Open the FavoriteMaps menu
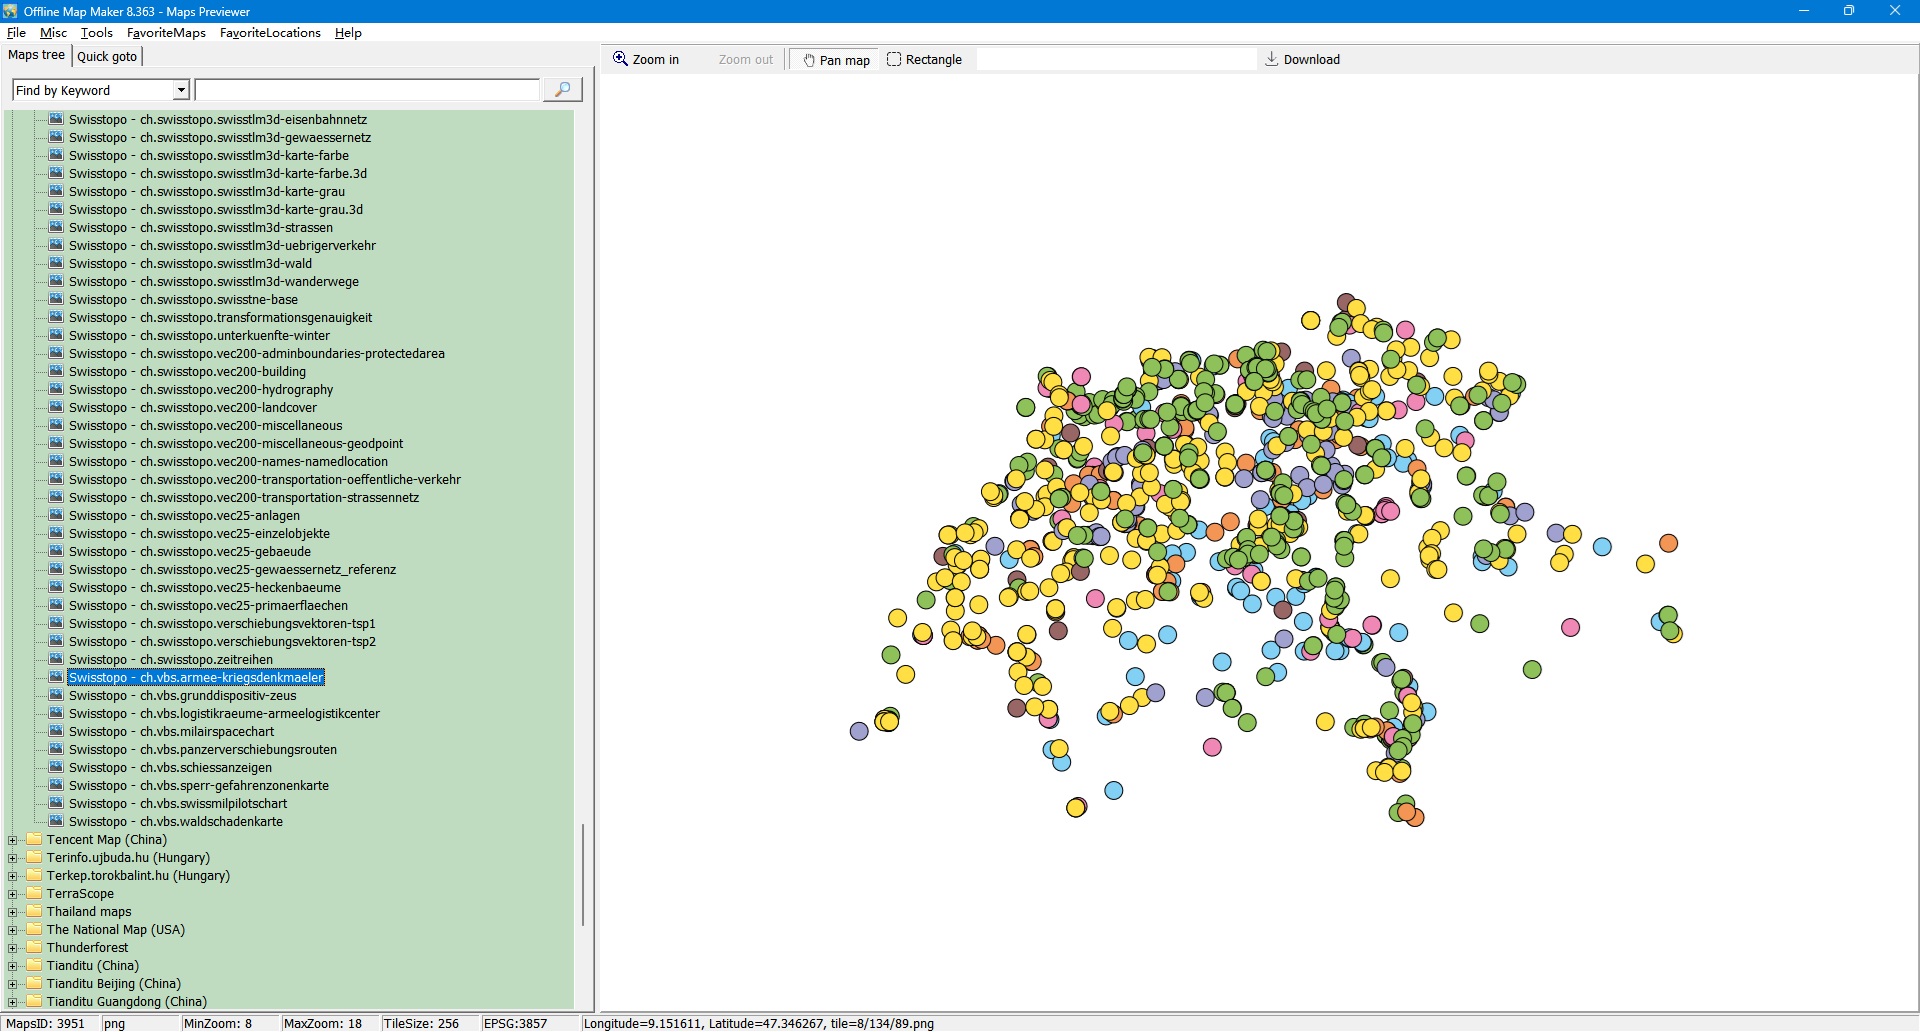Image resolution: width=1920 pixels, height=1032 pixels. 166,33
